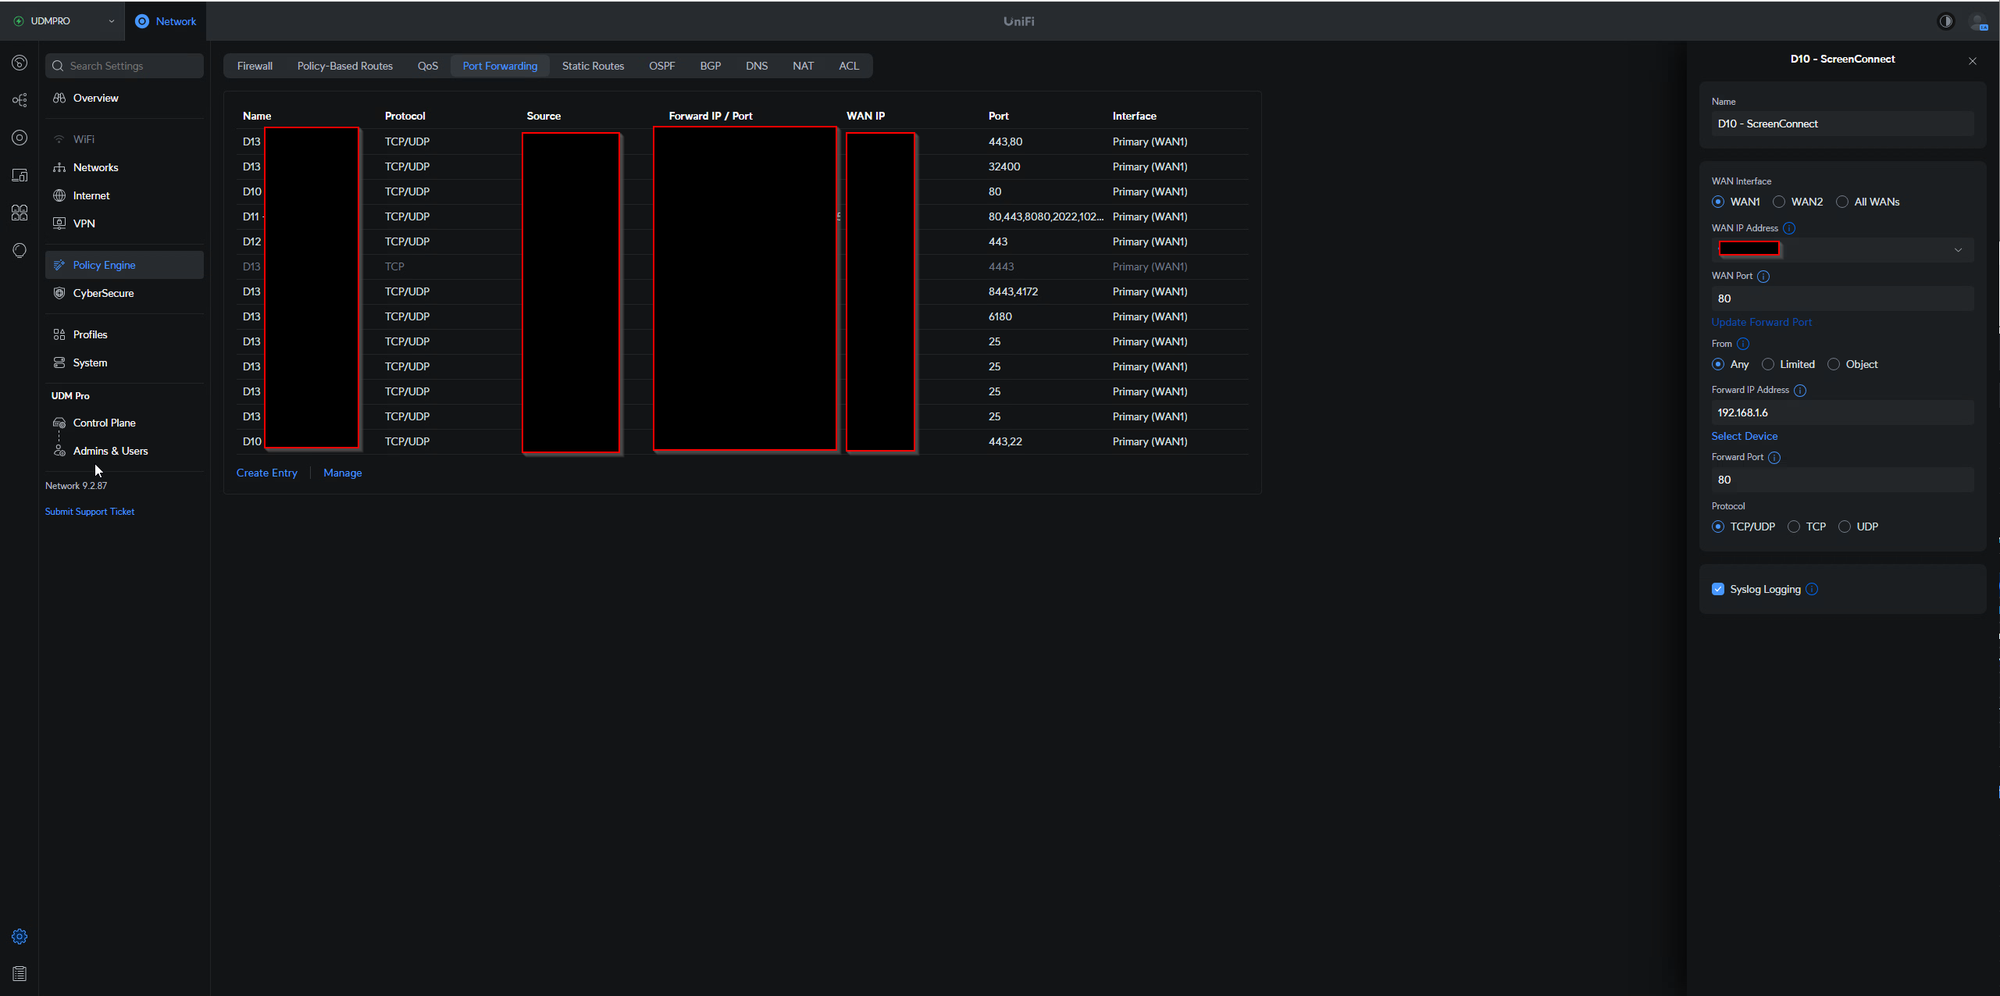Click the settings gear icon at bottom left

coord(19,937)
